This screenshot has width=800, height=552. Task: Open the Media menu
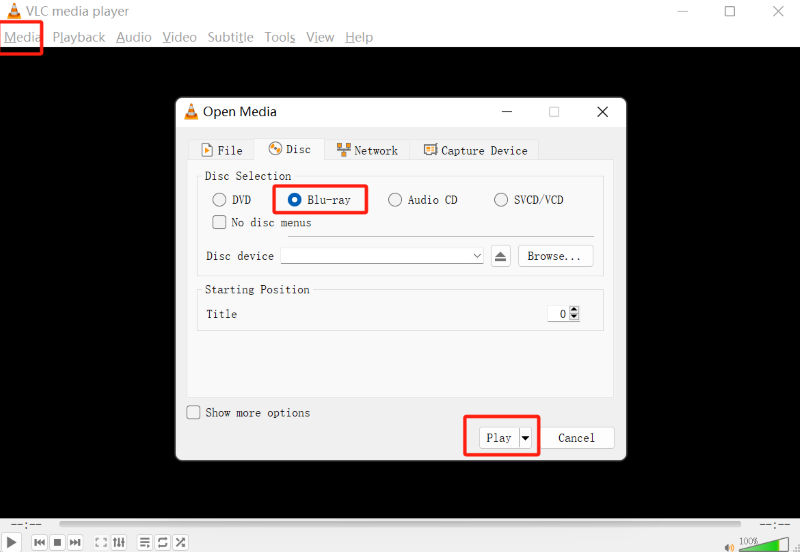click(22, 37)
